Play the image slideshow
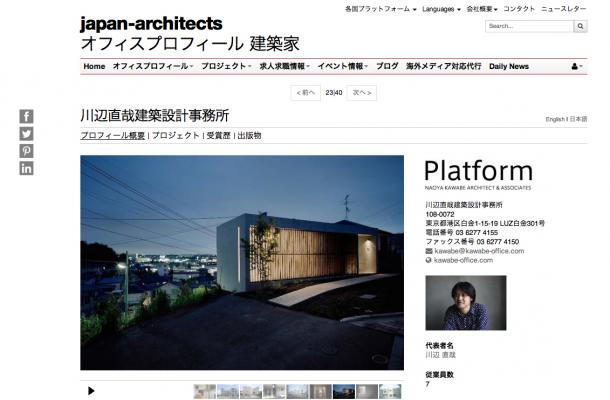 [x=92, y=390]
